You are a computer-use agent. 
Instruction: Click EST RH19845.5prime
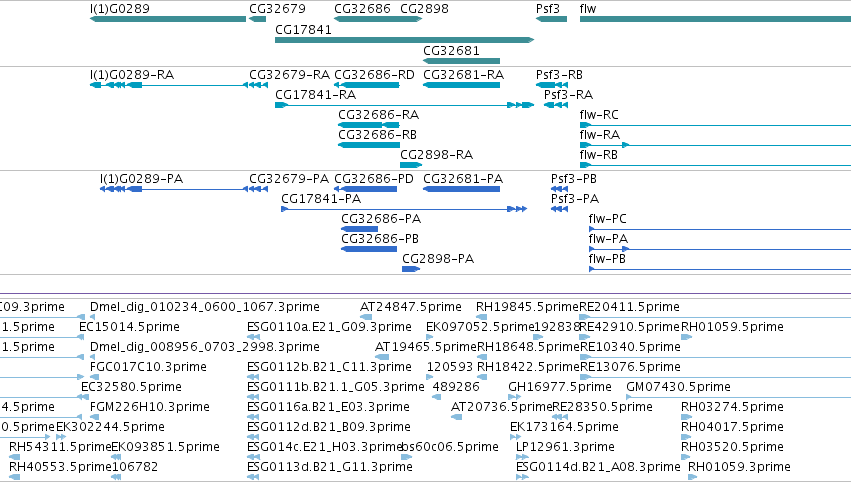527,307
